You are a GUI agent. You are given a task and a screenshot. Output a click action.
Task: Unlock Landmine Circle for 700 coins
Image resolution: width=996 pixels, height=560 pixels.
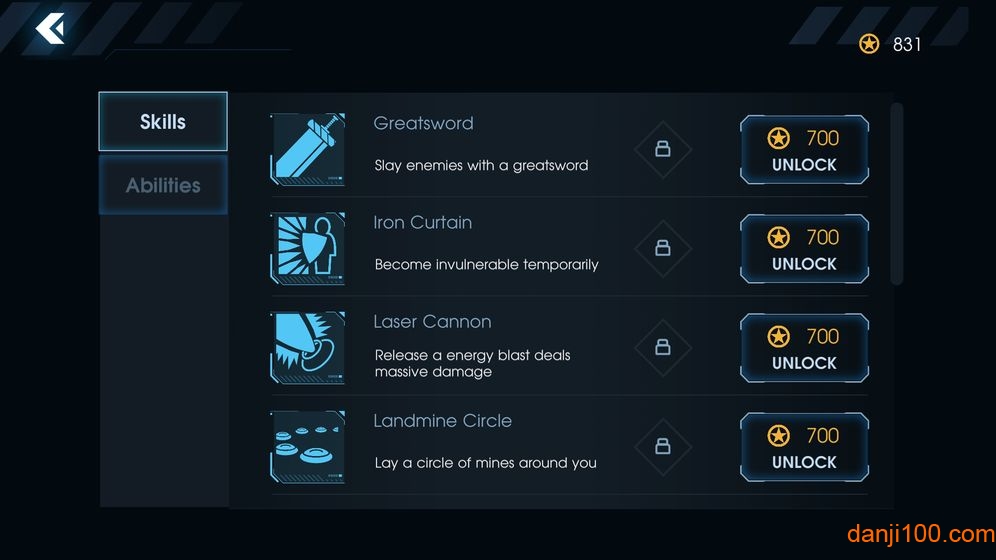coord(804,447)
